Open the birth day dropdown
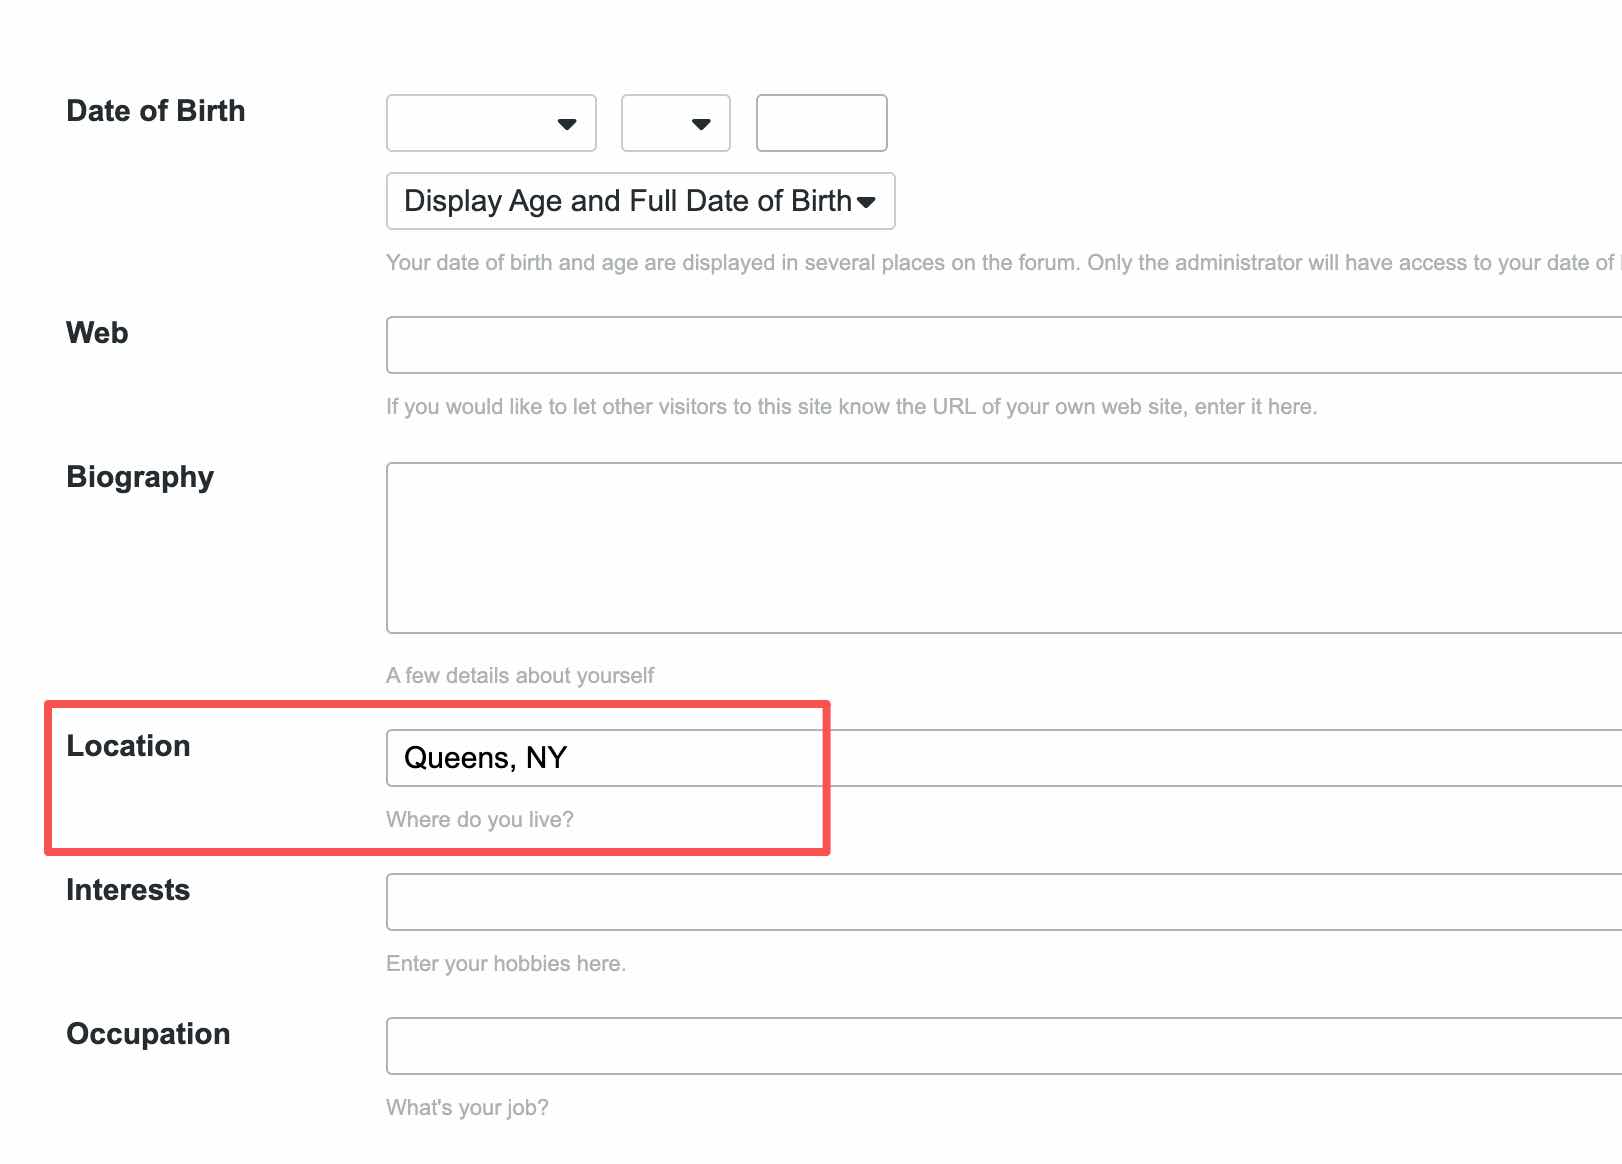The image size is (1622, 1164). (675, 123)
